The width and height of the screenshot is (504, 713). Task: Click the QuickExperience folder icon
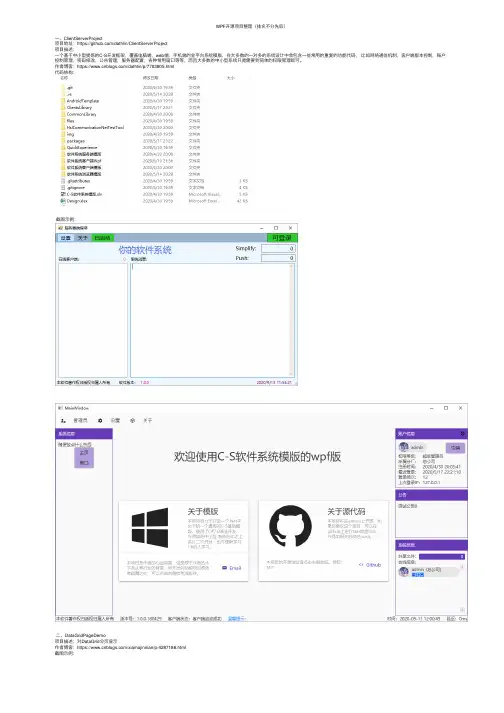(x=63, y=148)
